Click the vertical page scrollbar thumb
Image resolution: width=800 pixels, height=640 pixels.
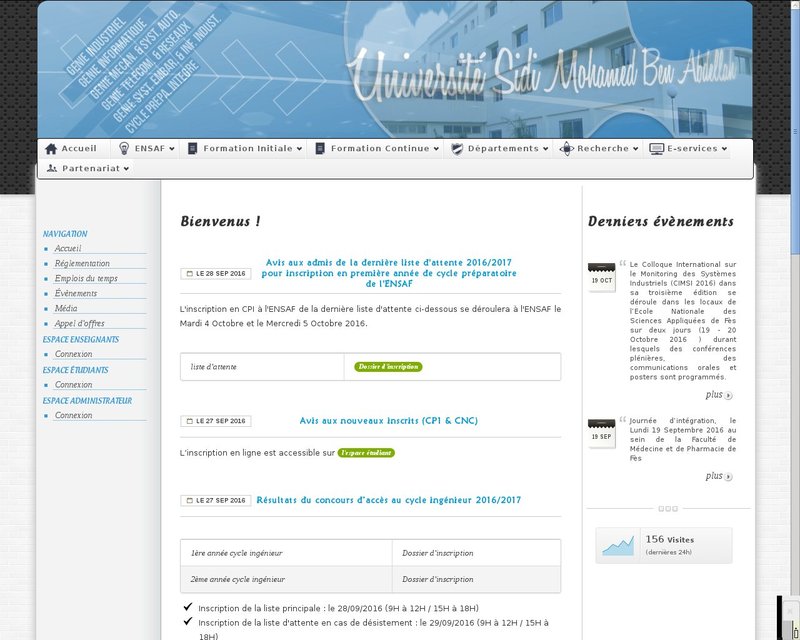click(795, 133)
